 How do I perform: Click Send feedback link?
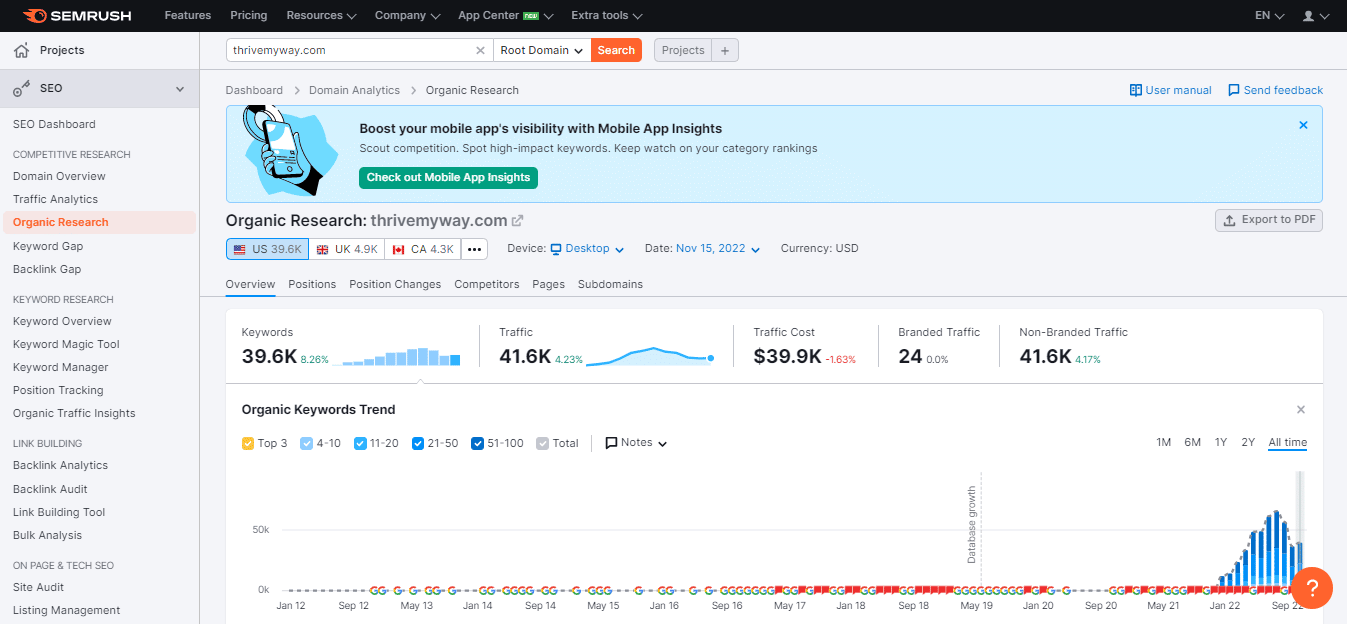(x=1275, y=90)
